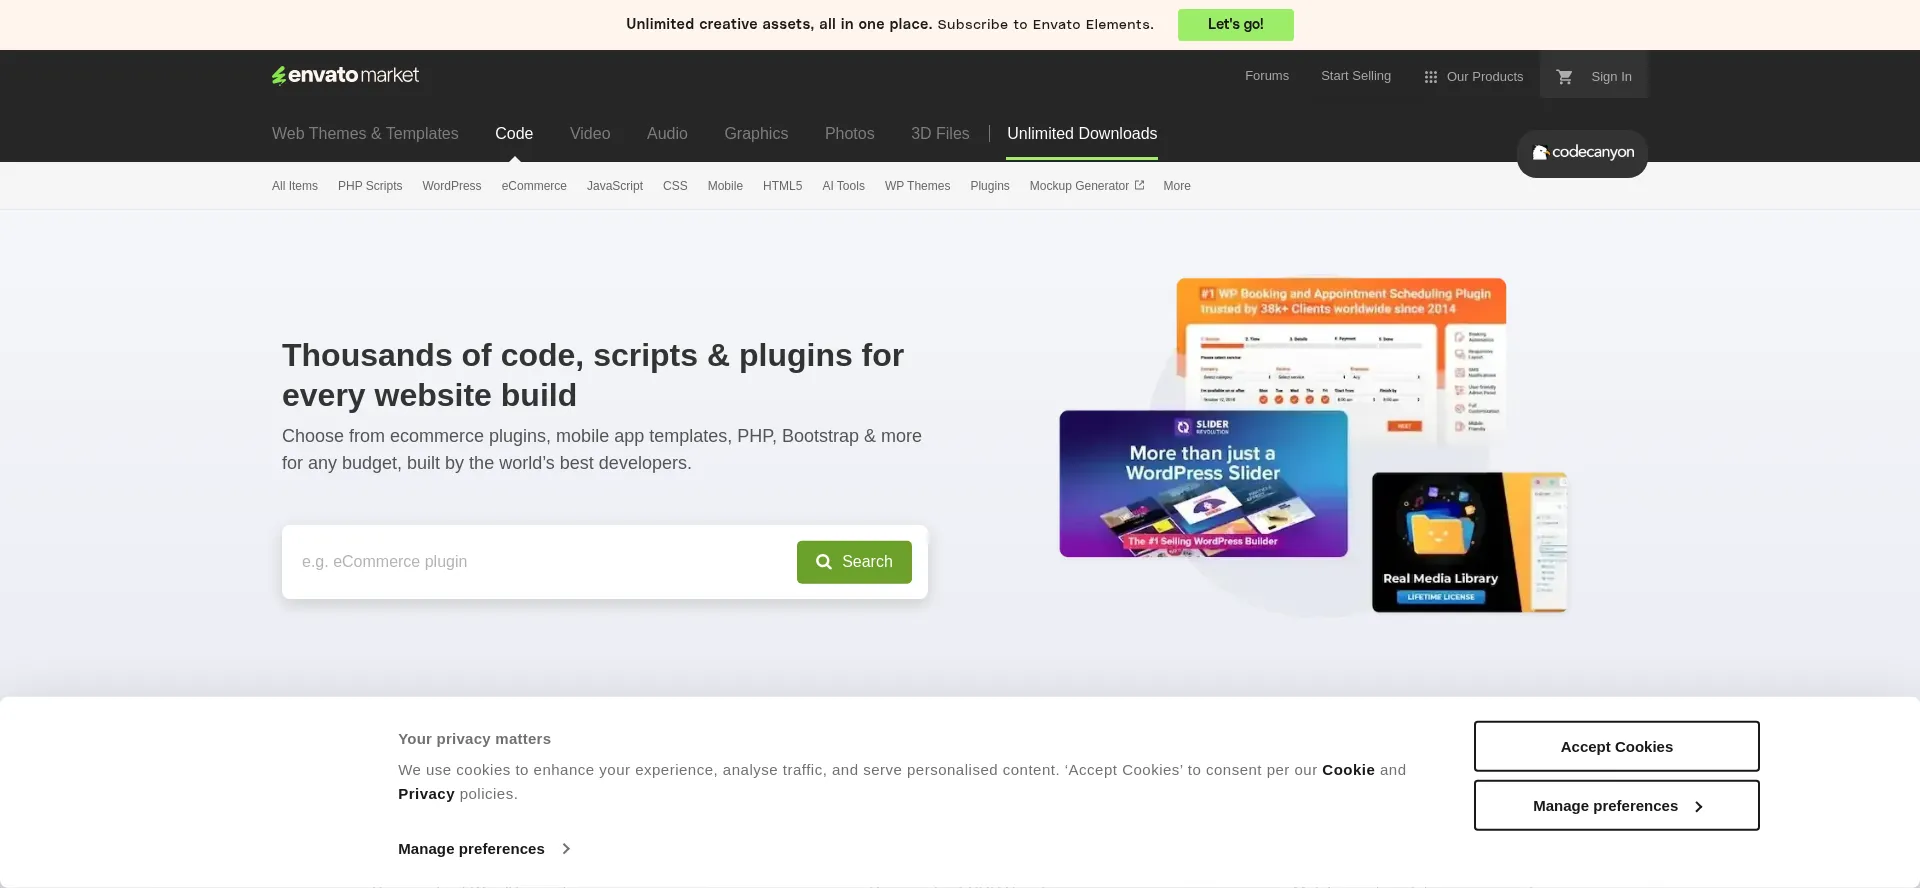Click the green Search button
This screenshot has width=1920, height=888.
(x=854, y=562)
